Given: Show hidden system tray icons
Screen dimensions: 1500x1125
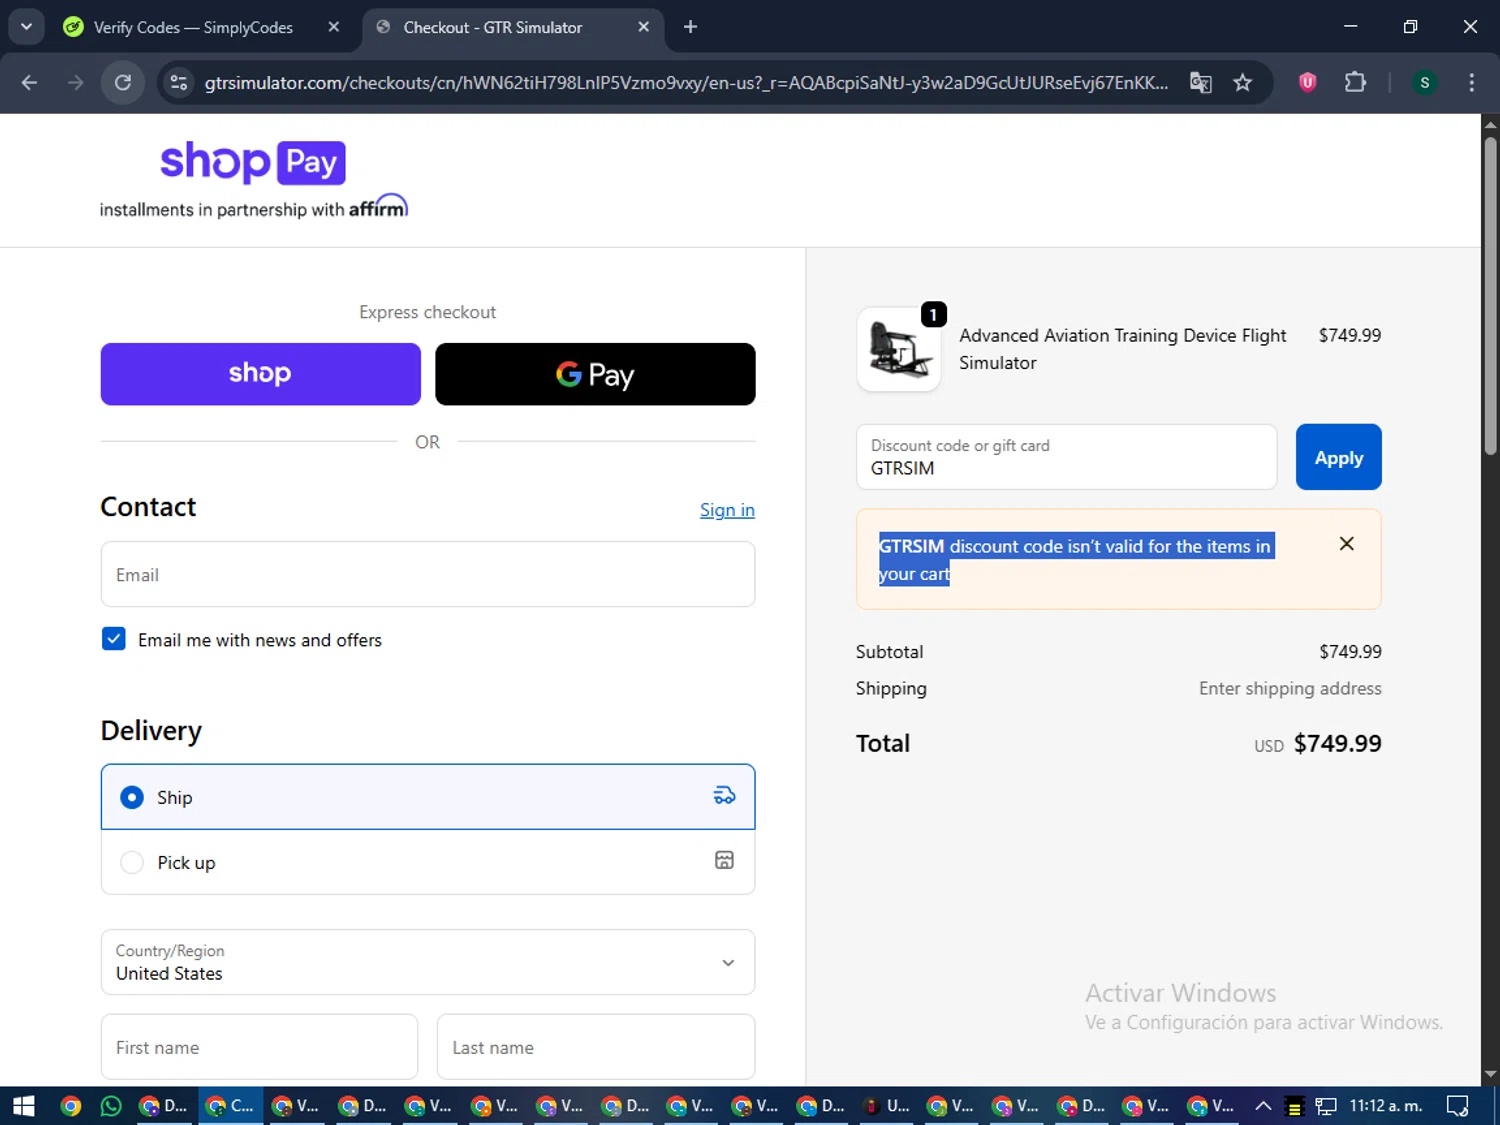Looking at the screenshot, I should (x=1263, y=1106).
